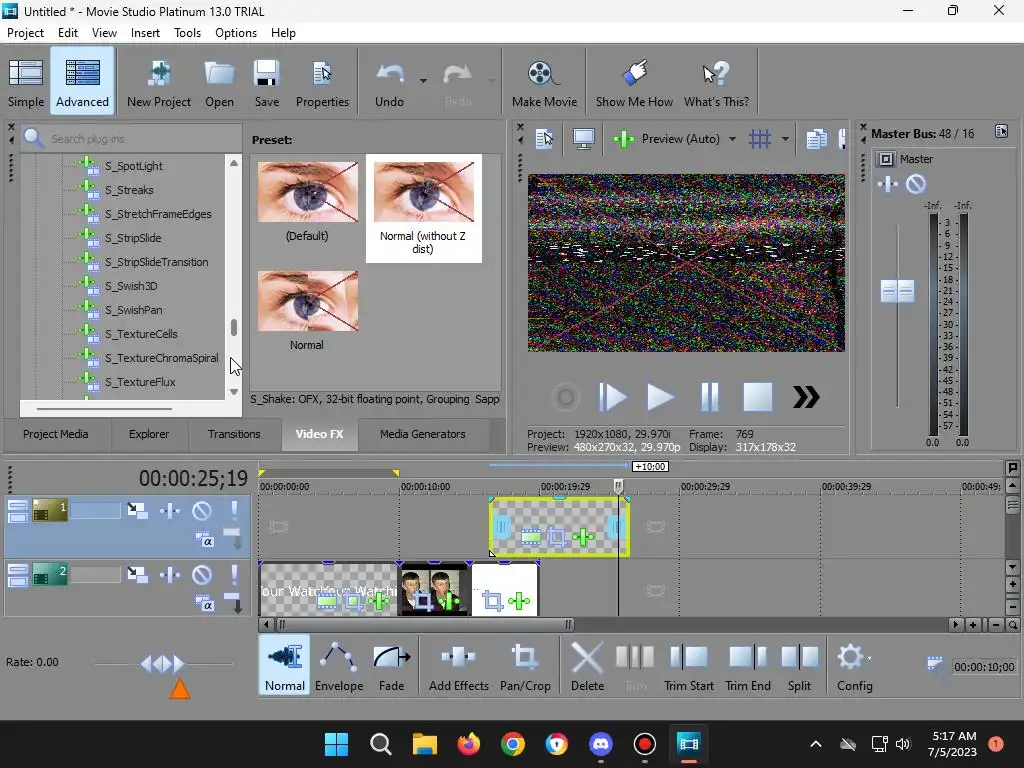The height and width of the screenshot is (768, 1024).
Task: Open the Preview (Auto) quality dropdown
Action: (732, 139)
